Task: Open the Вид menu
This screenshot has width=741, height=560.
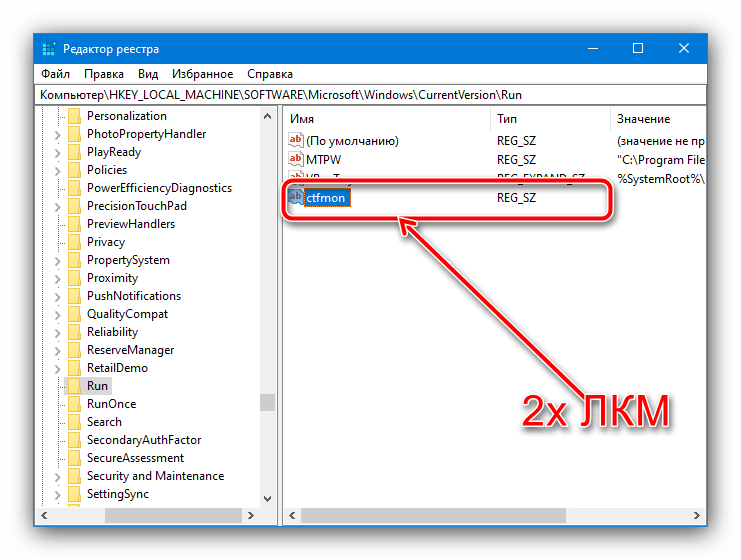Action: click(x=148, y=74)
